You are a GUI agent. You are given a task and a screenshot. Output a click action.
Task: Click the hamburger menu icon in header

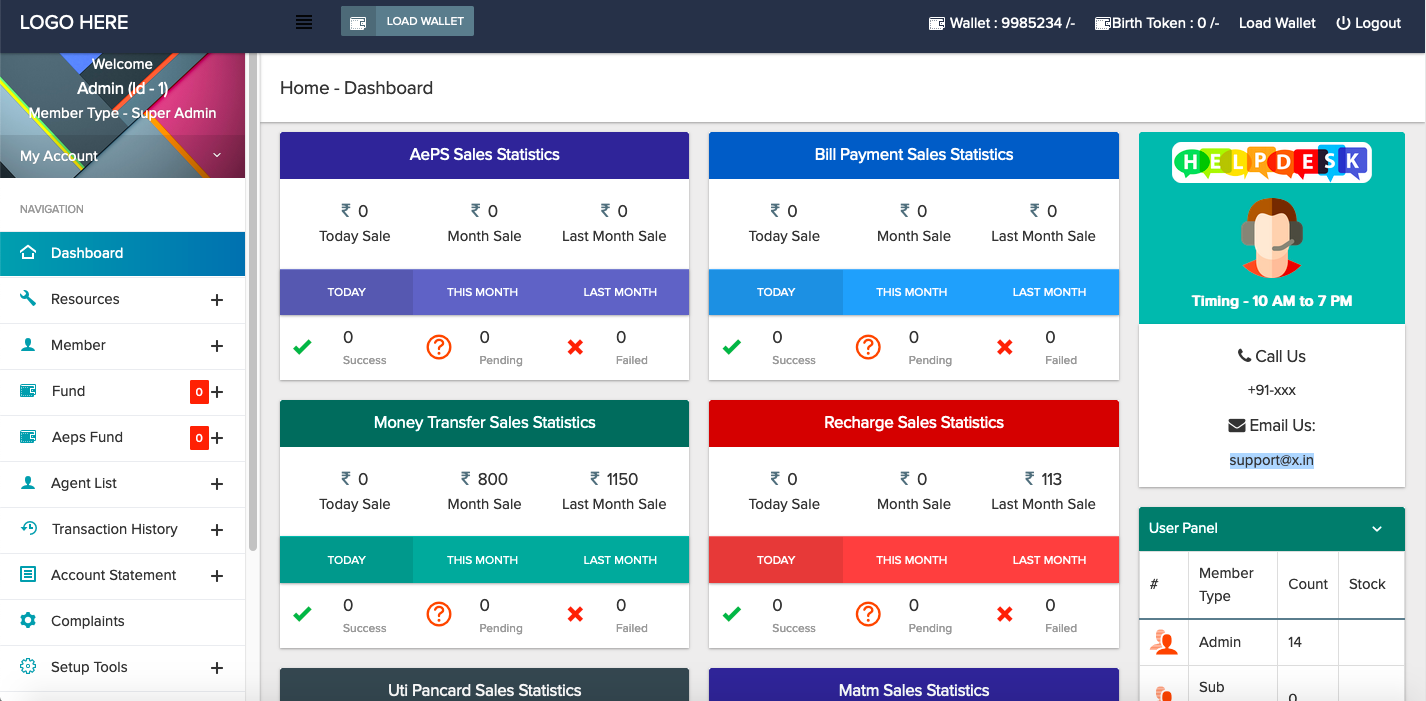[304, 22]
